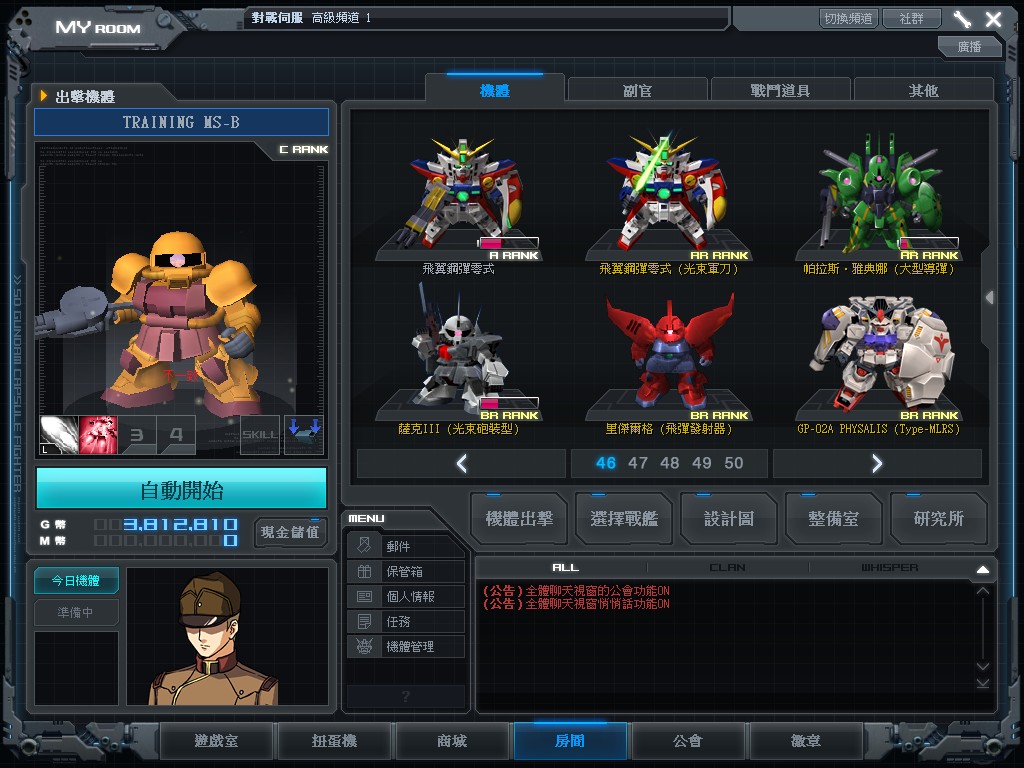The width and height of the screenshot is (1024, 768).
Task: Switch to the 機體 tab
Action: (494, 90)
